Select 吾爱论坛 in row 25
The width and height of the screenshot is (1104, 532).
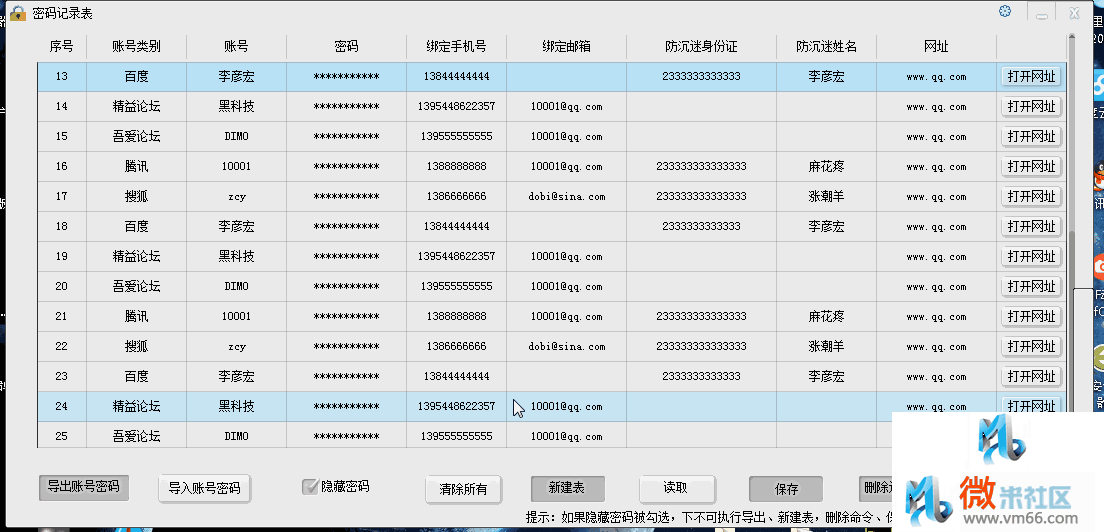pos(137,436)
